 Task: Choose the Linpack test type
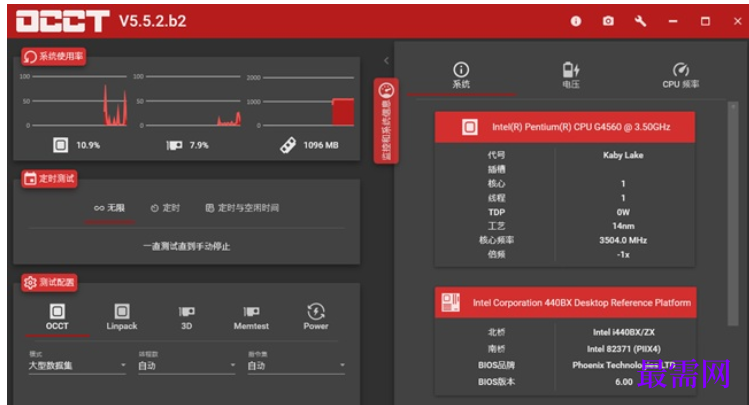(122, 317)
